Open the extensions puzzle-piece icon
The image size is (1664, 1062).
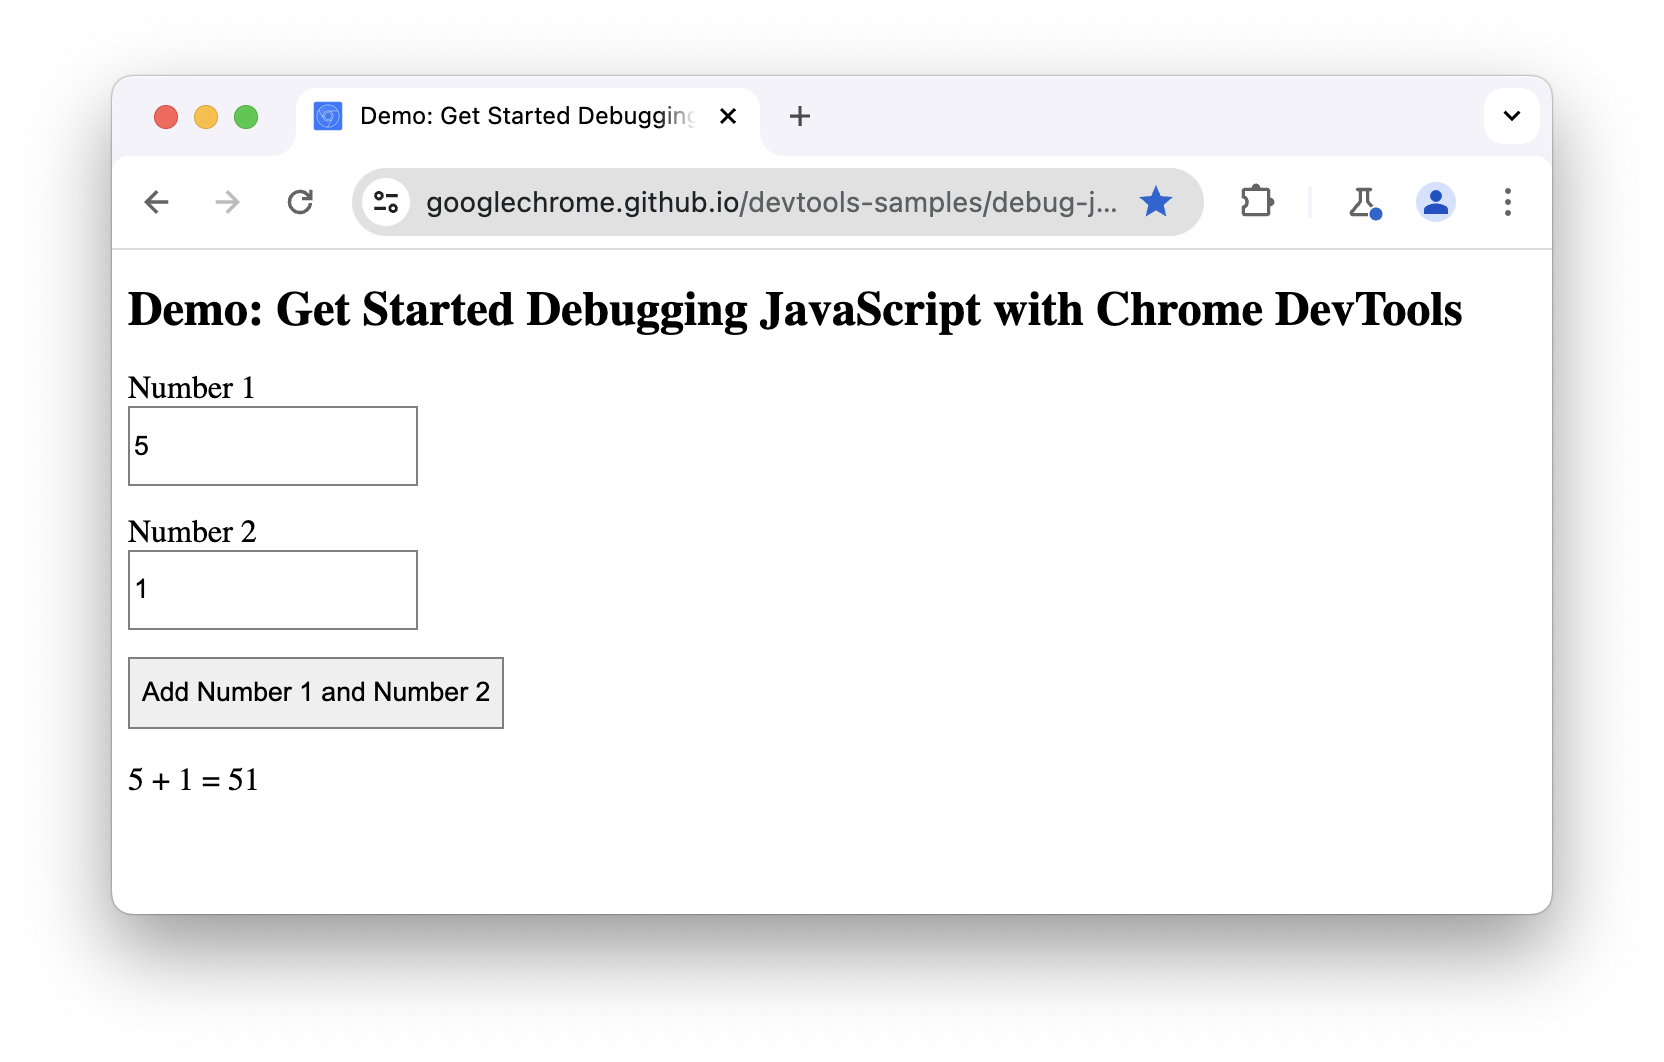[x=1257, y=202]
